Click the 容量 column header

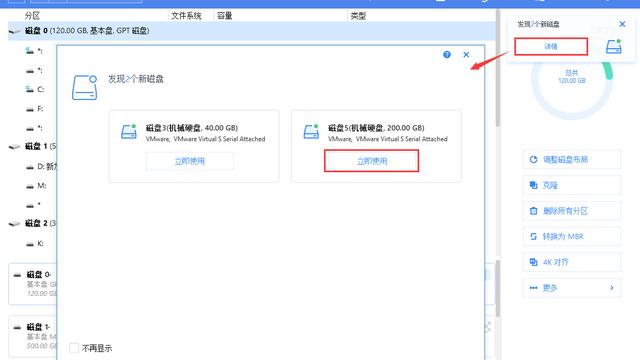tap(224, 16)
